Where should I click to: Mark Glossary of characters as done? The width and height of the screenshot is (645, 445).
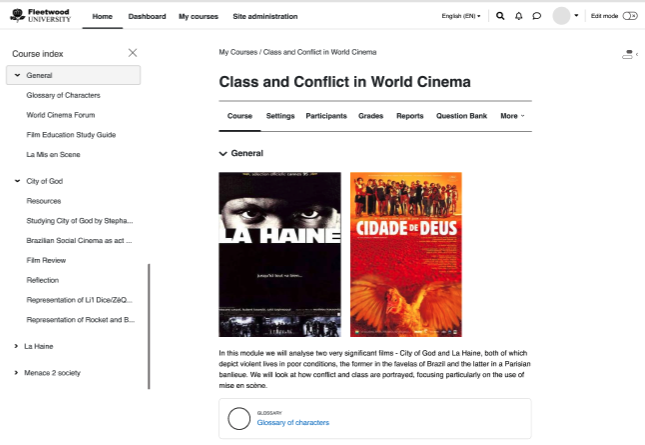pyautogui.click(x=239, y=419)
